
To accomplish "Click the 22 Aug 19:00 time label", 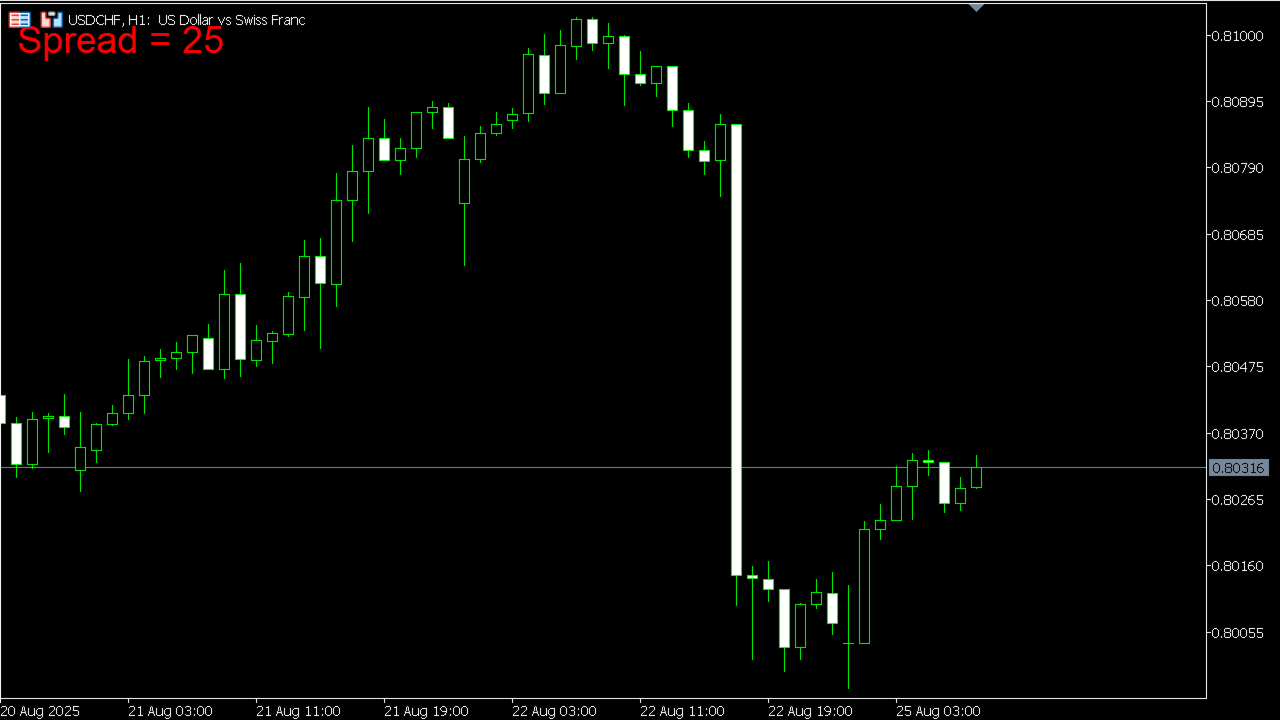I will click(x=810, y=711).
